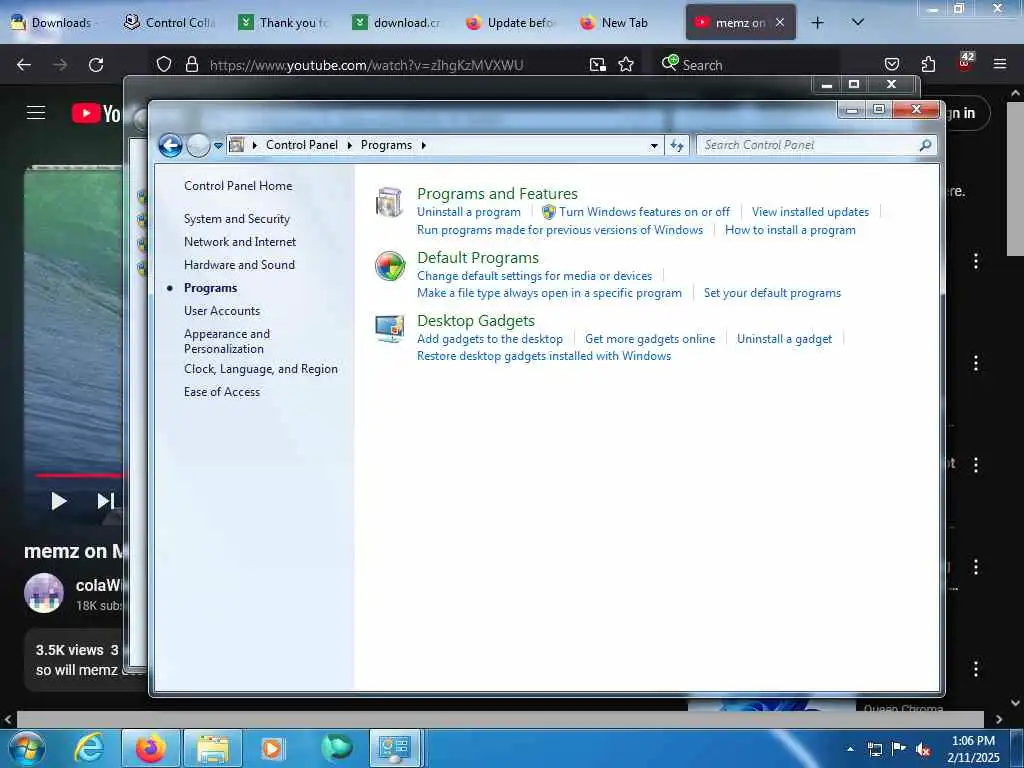This screenshot has height=768, width=1024.
Task: Open Windows Start menu
Action: [x=26, y=748]
